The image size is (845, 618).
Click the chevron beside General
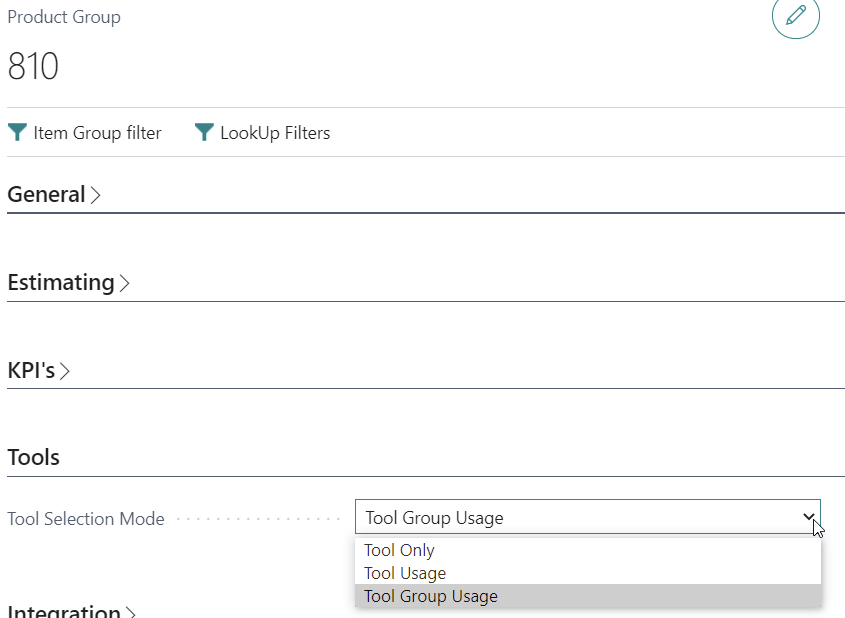96,196
